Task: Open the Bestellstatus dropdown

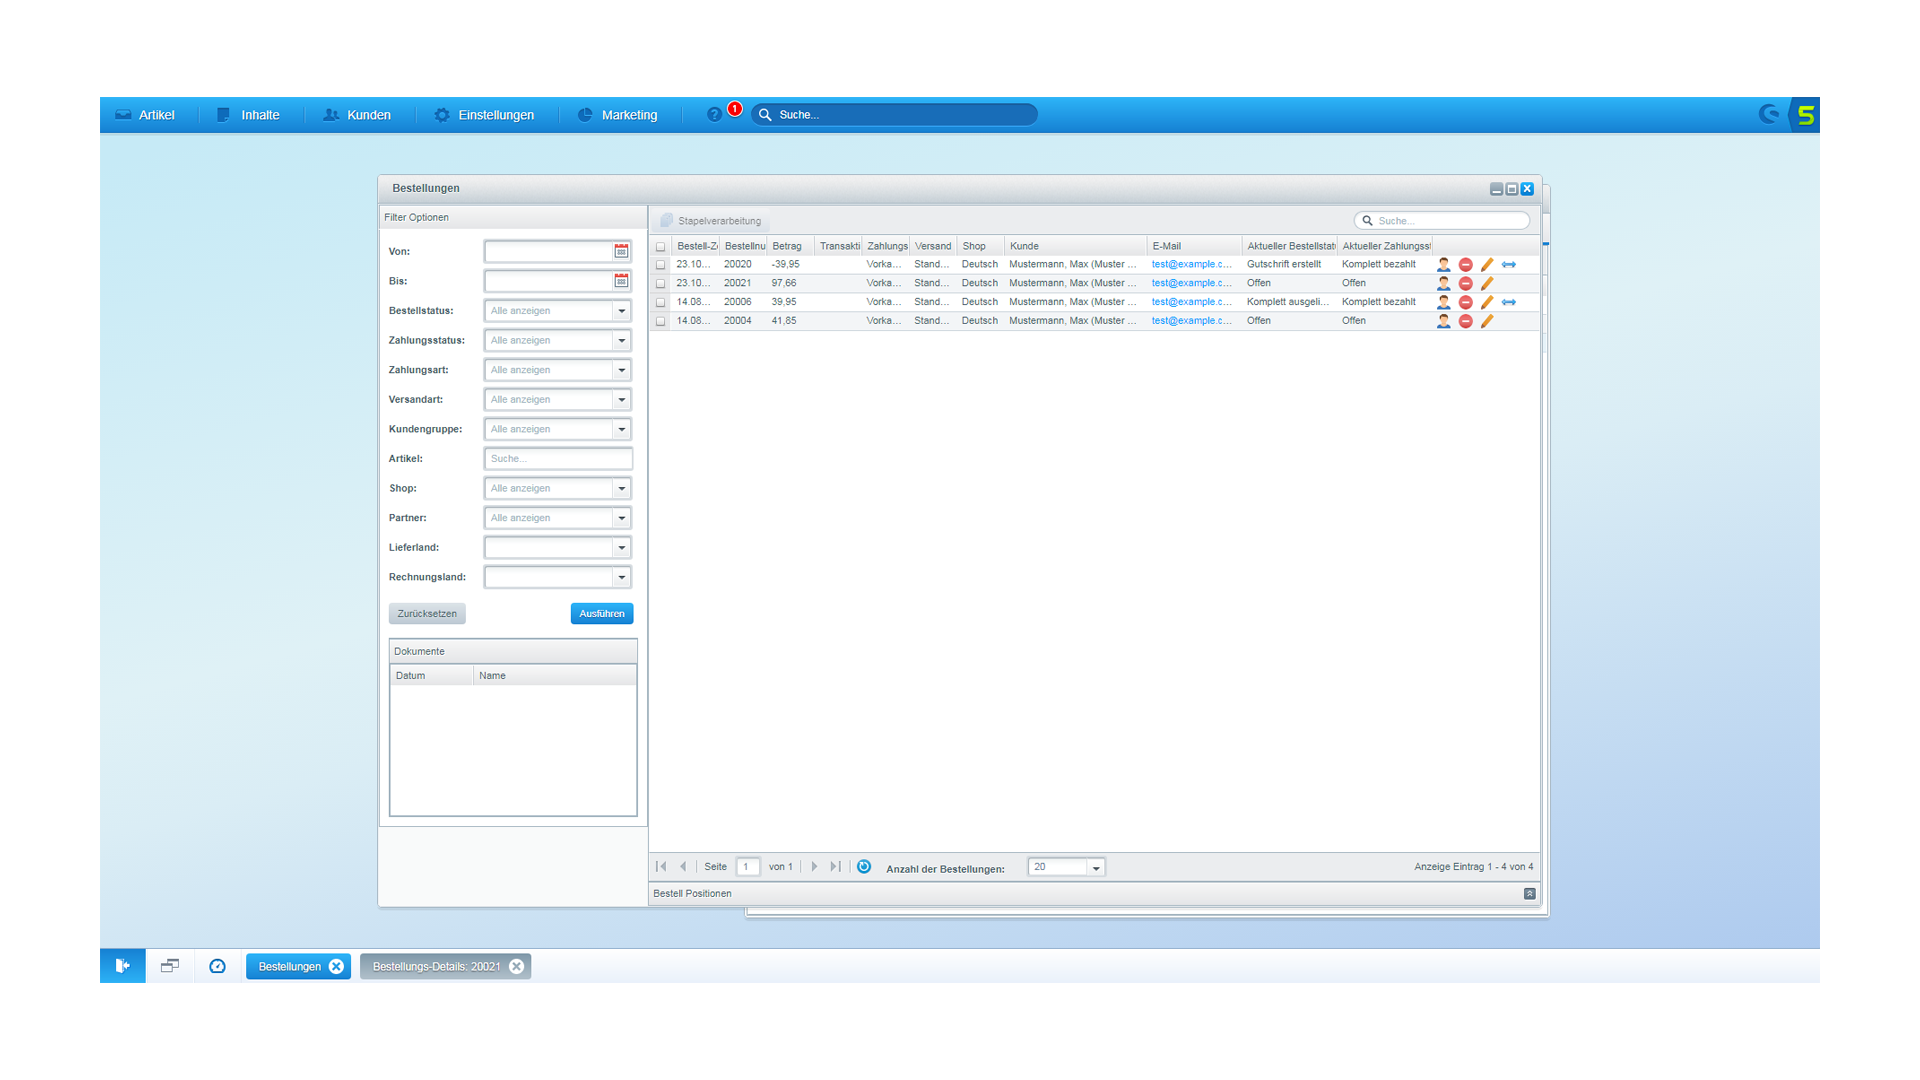Action: (x=621, y=311)
